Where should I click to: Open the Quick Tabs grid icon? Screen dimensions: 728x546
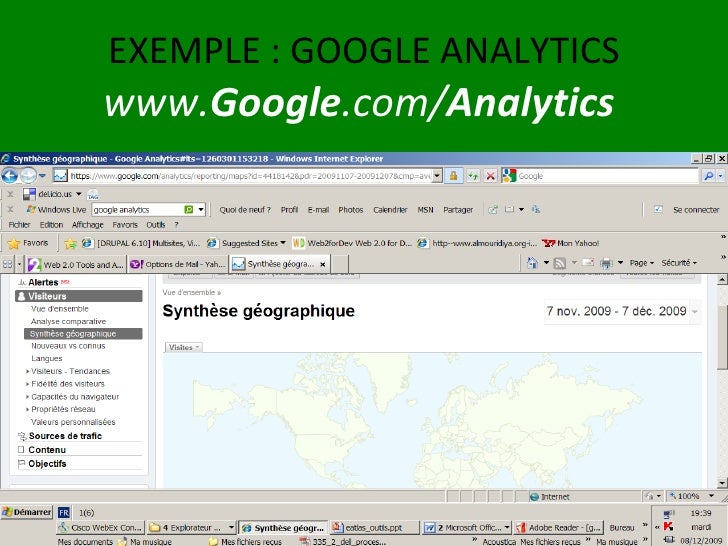click(7, 264)
